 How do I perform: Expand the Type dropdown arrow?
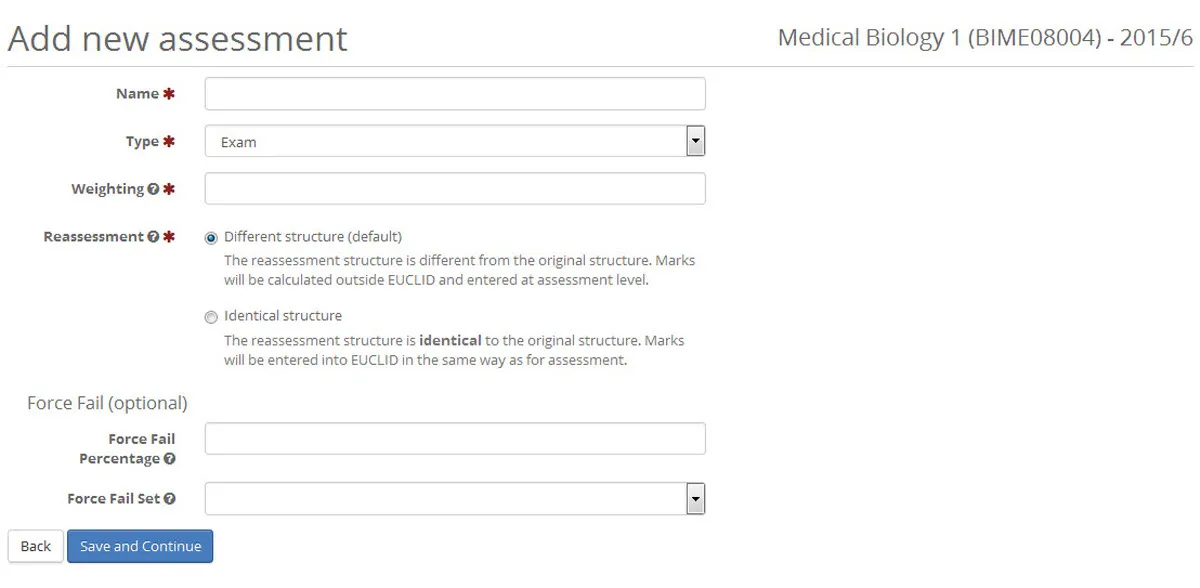(x=695, y=141)
